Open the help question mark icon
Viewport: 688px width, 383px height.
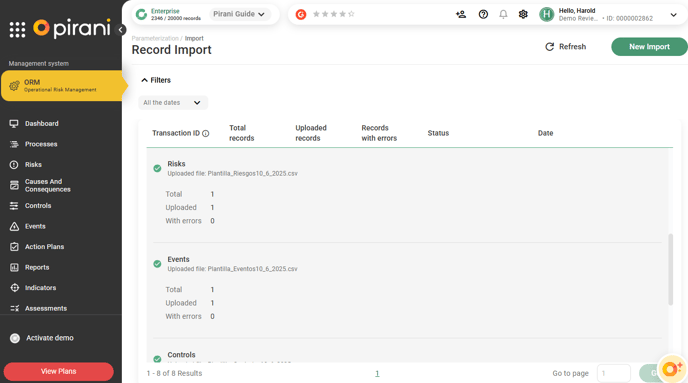click(483, 14)
